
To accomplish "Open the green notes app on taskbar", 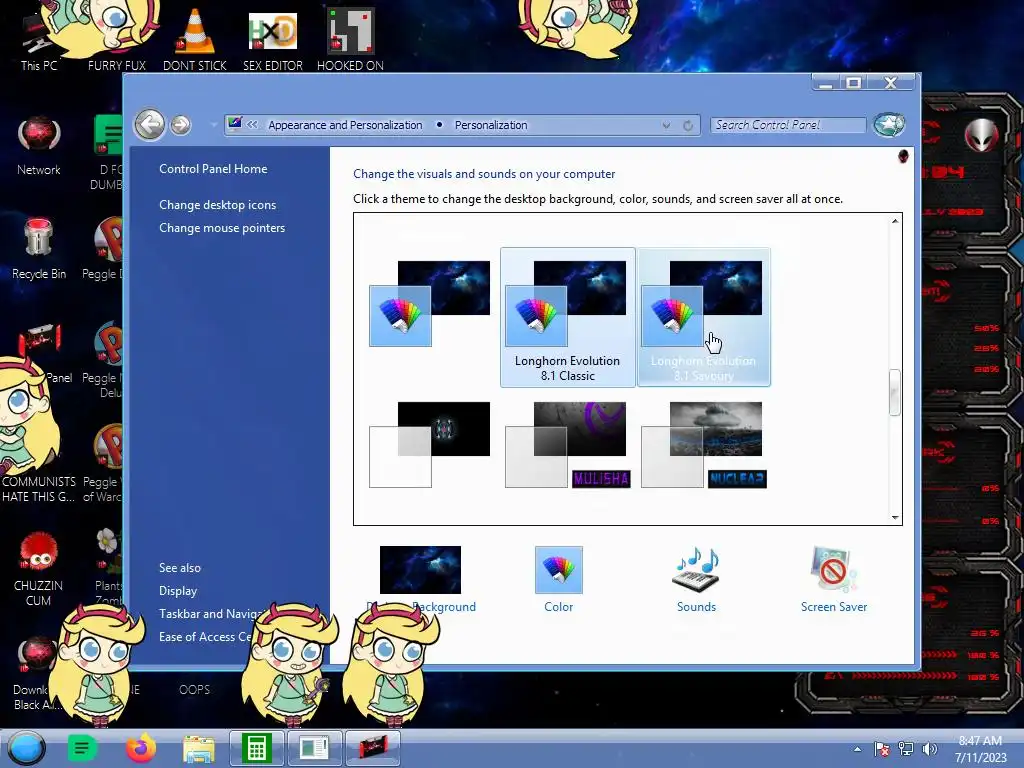I will click(82, 748).
